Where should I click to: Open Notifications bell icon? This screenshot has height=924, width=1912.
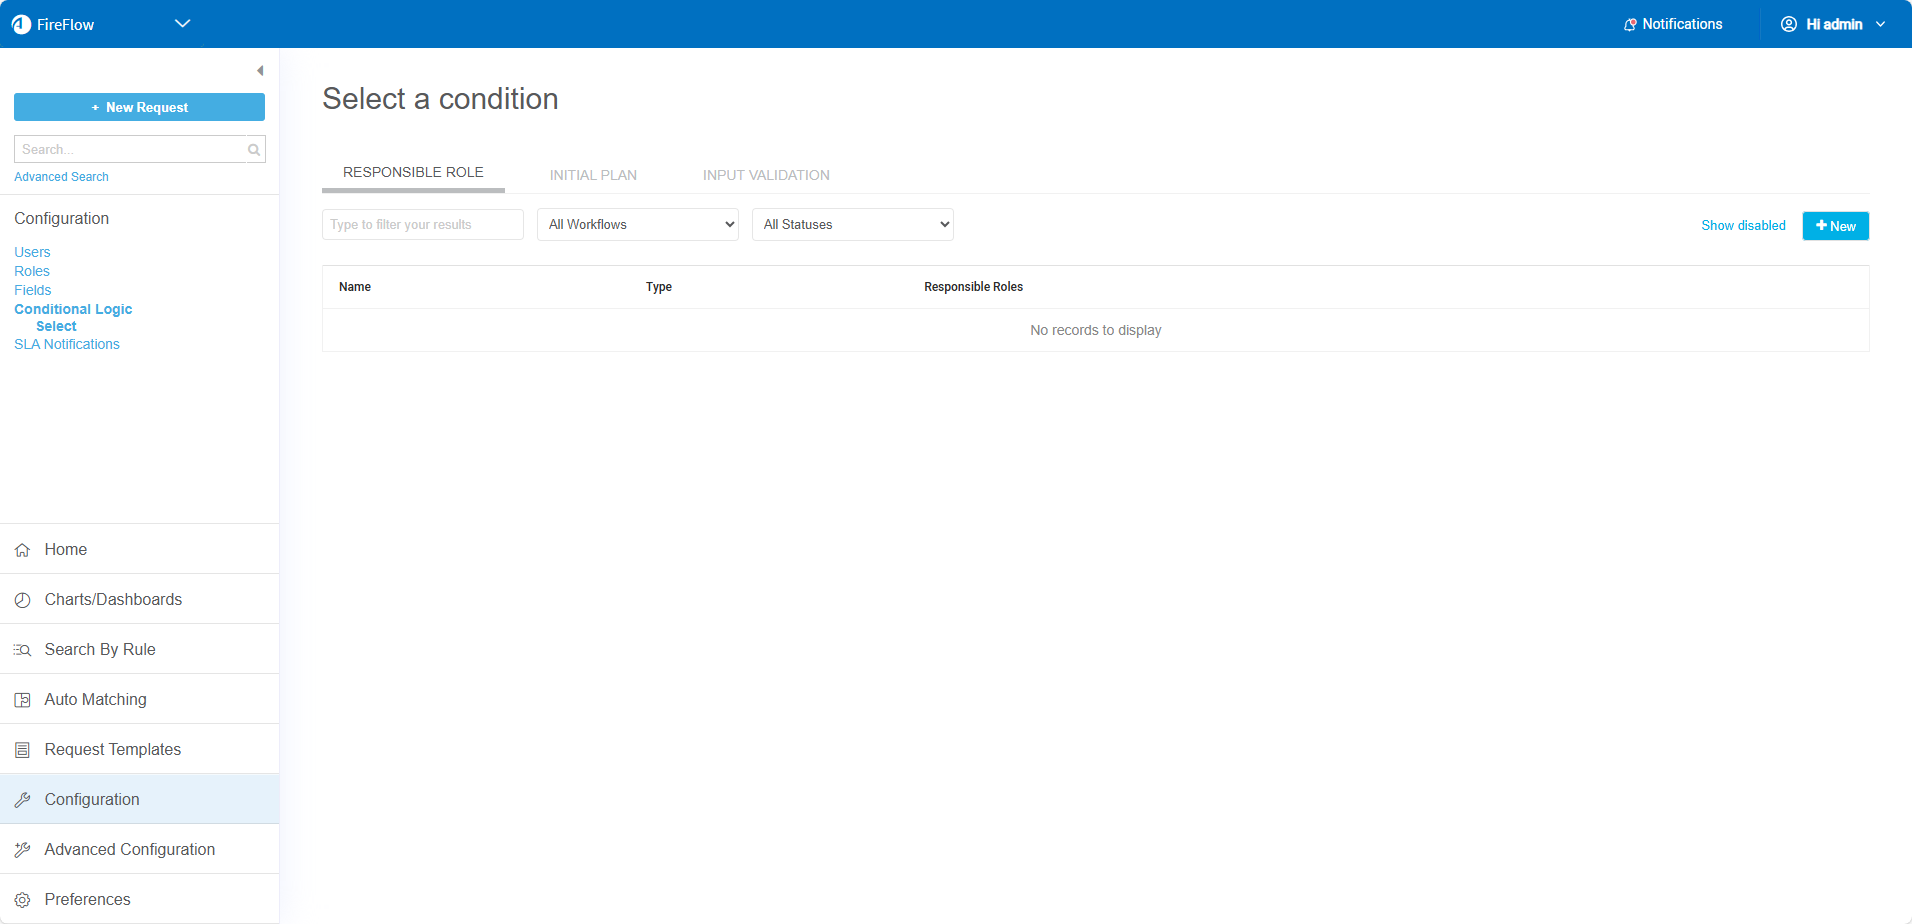(1630, 24)
